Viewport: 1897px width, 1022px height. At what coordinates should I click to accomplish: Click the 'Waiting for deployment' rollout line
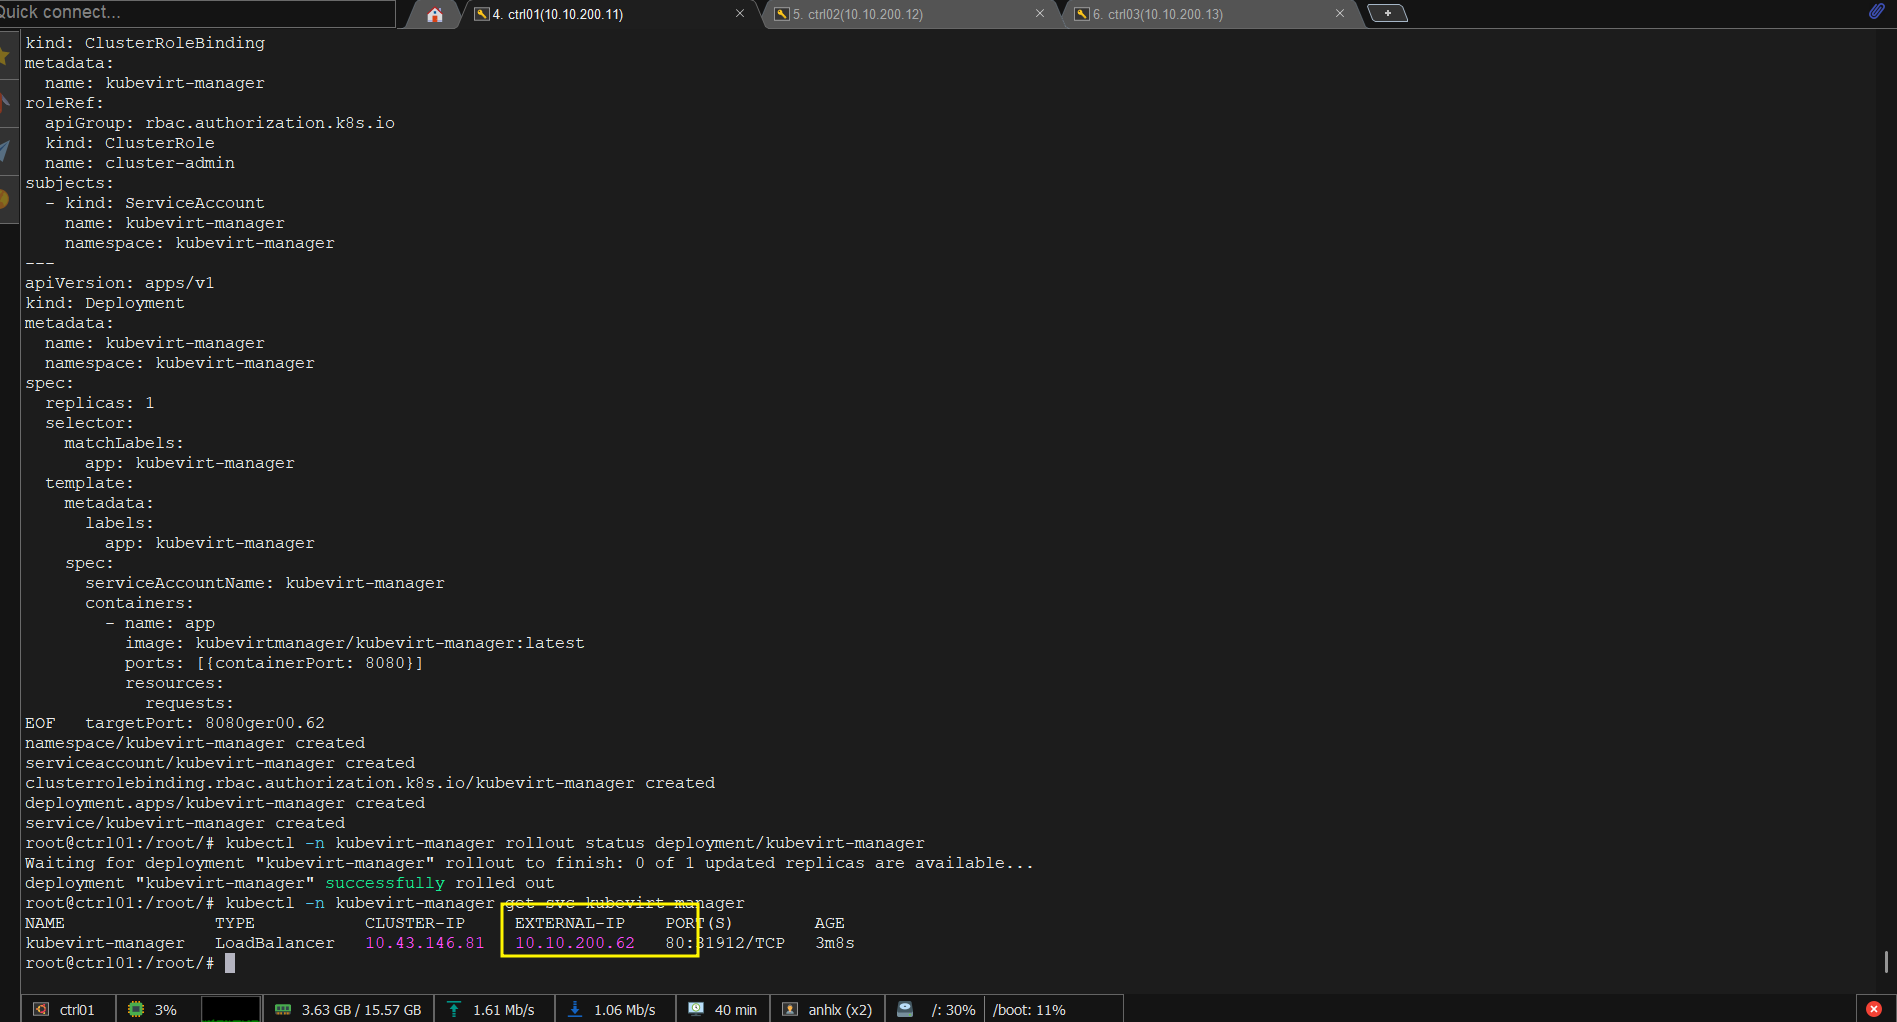530,863
